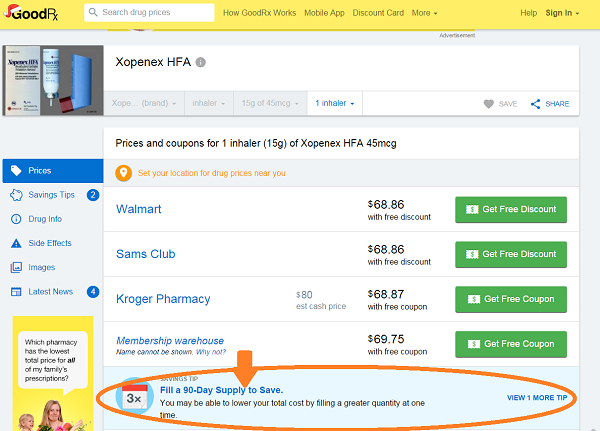The width and height of the screenshot is (600, 431).
Task: Click the 'Why not?' link
Action: (x=211, y=352)
